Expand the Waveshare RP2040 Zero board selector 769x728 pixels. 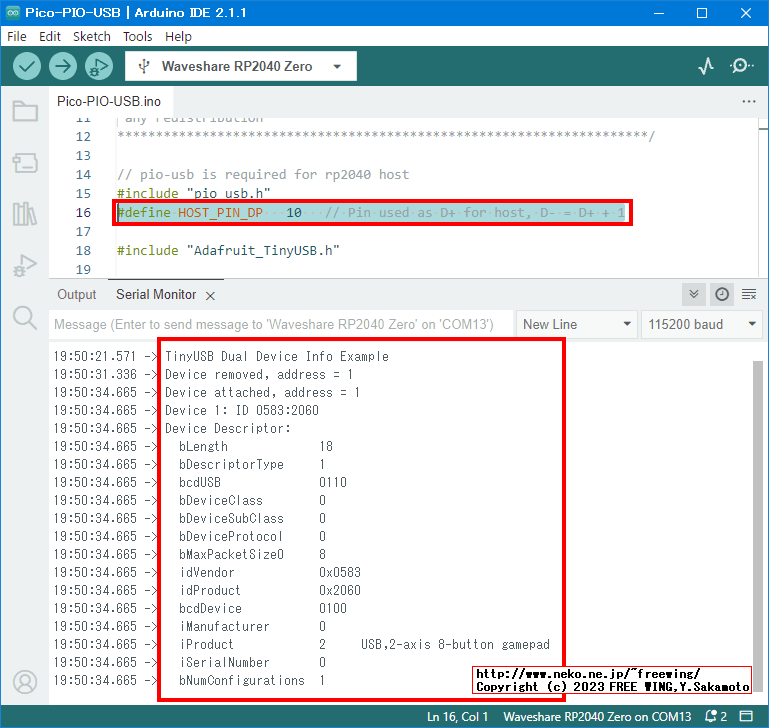click(x=241, y=66)
